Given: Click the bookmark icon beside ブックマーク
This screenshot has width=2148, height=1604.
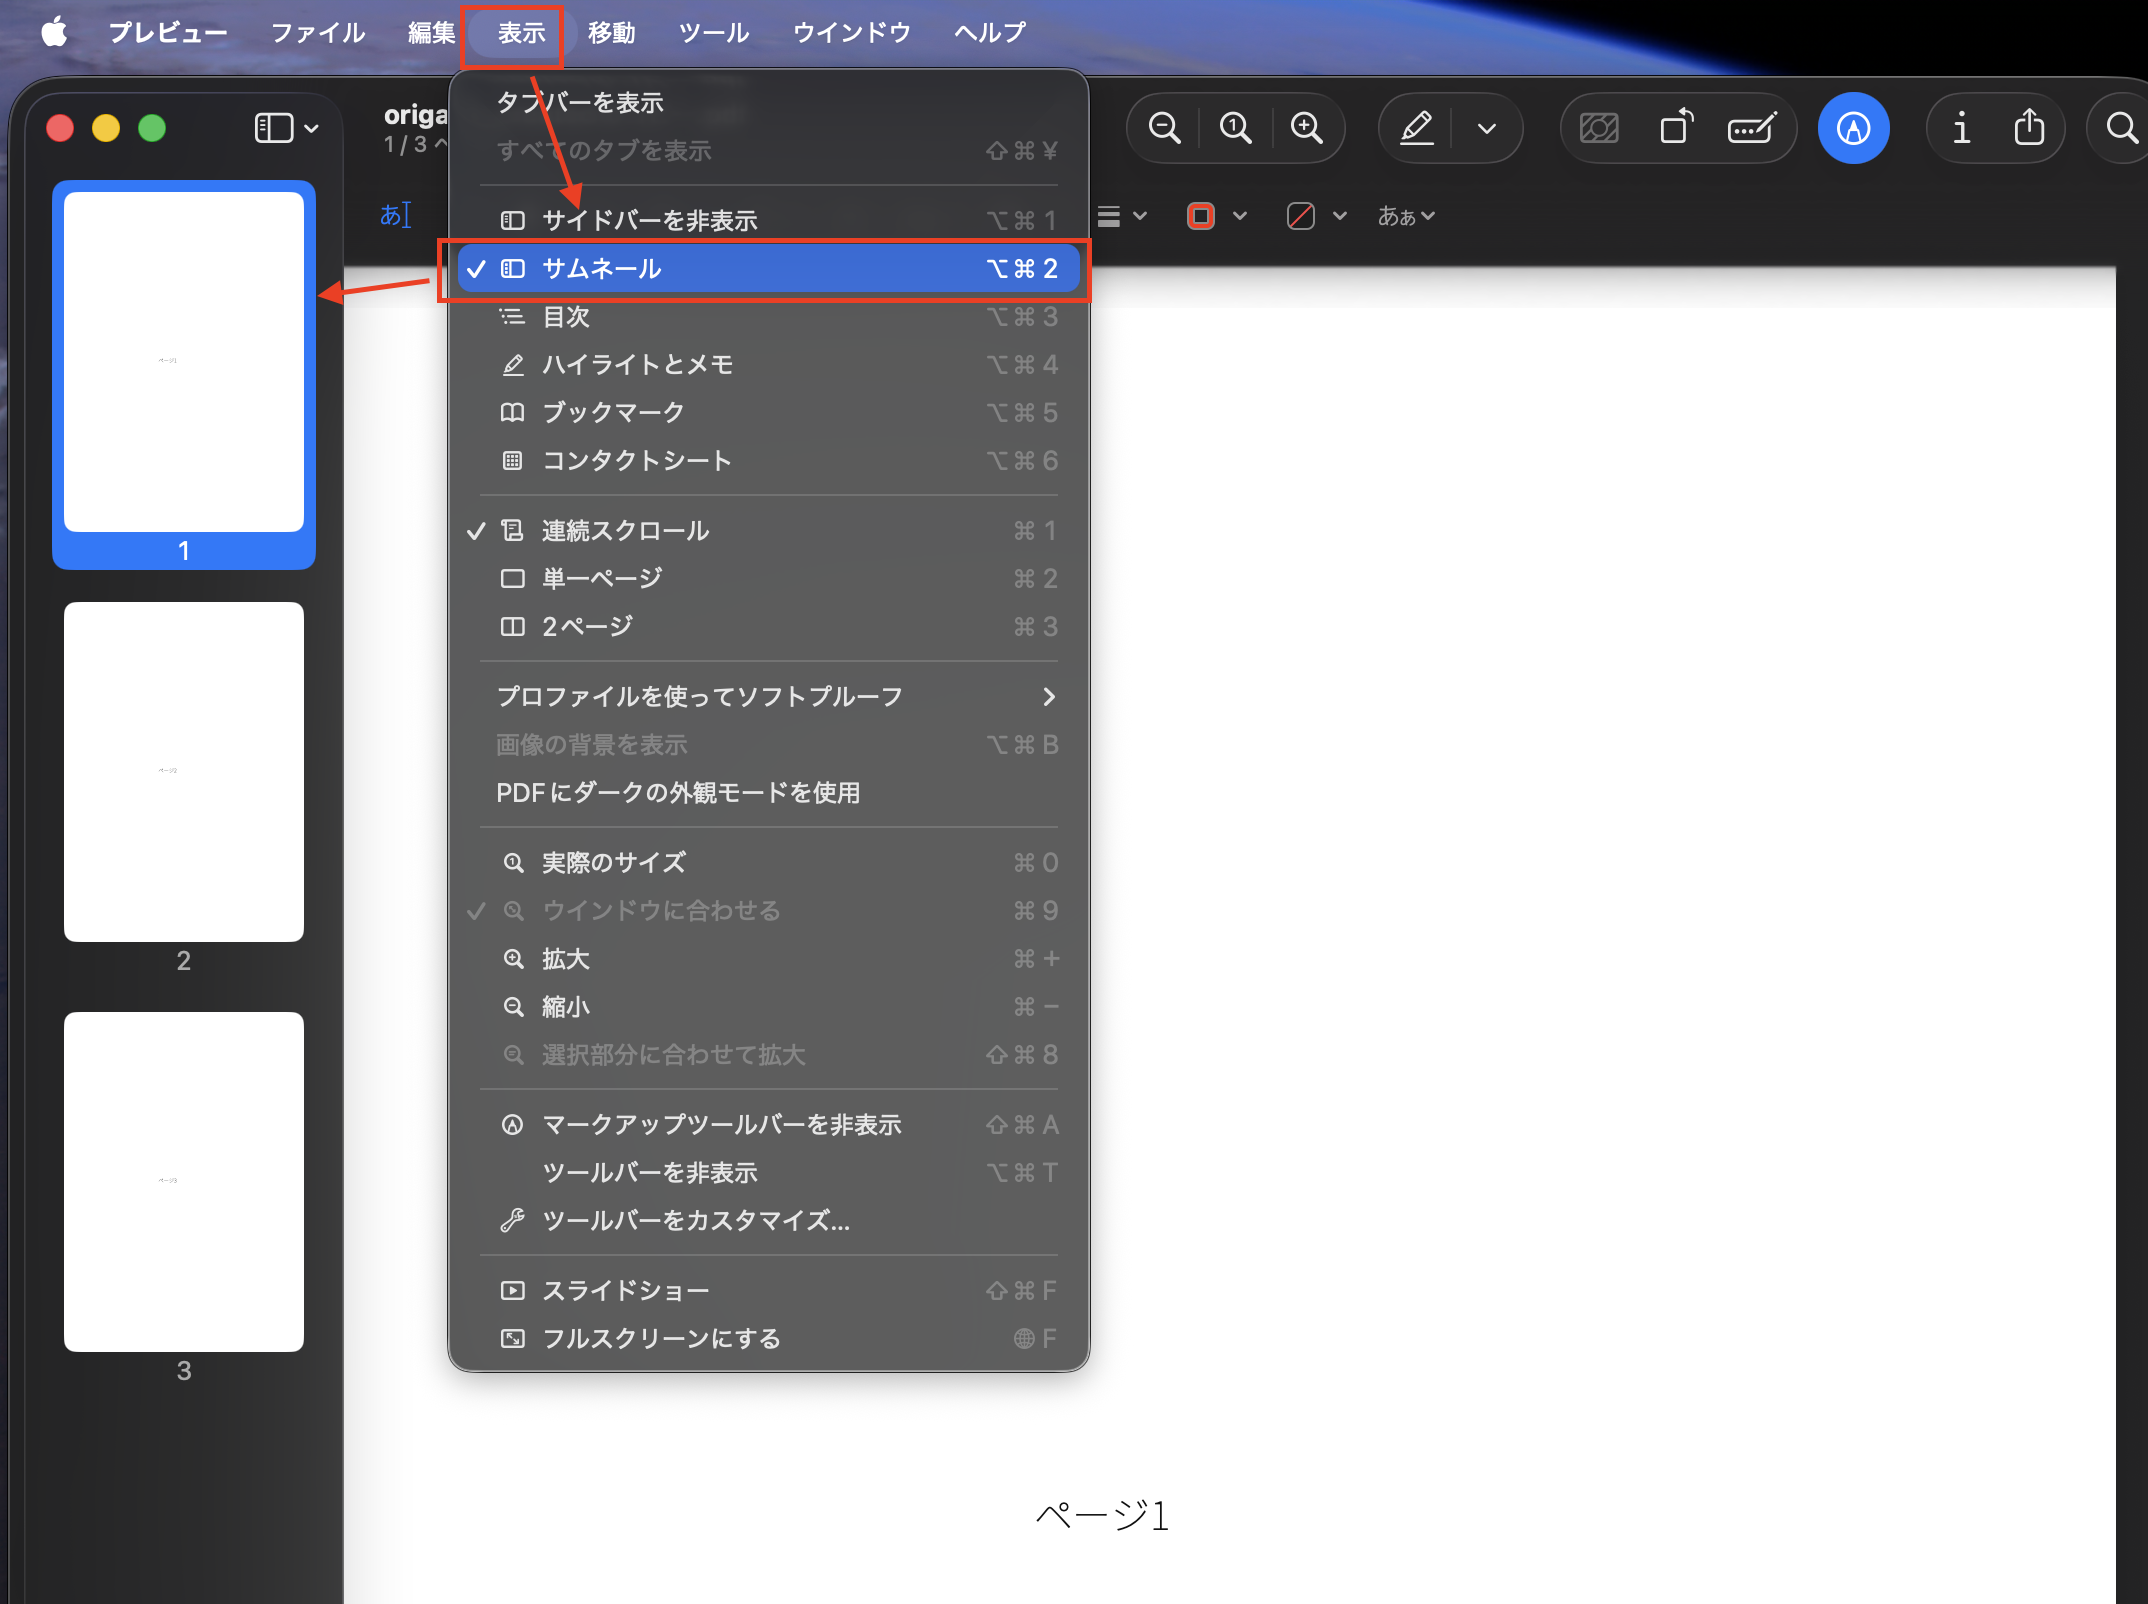Looking at the screenshot, I should [x=512, y=412].
